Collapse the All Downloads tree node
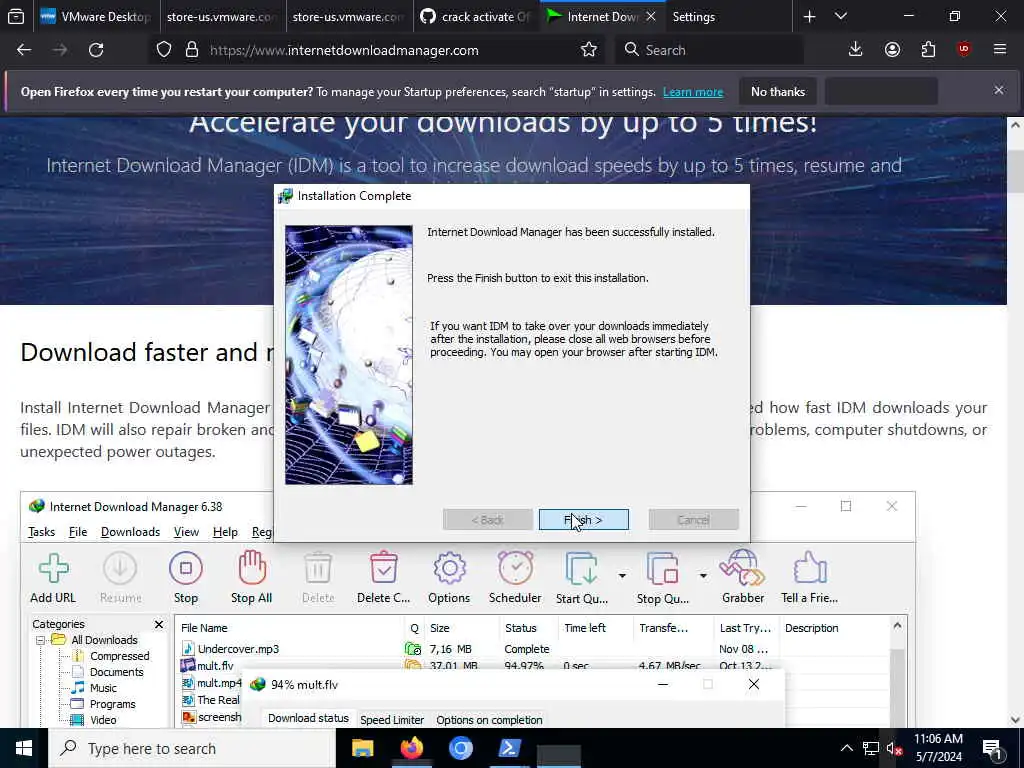The image size is (1024, 768). (x=40, y=640)
